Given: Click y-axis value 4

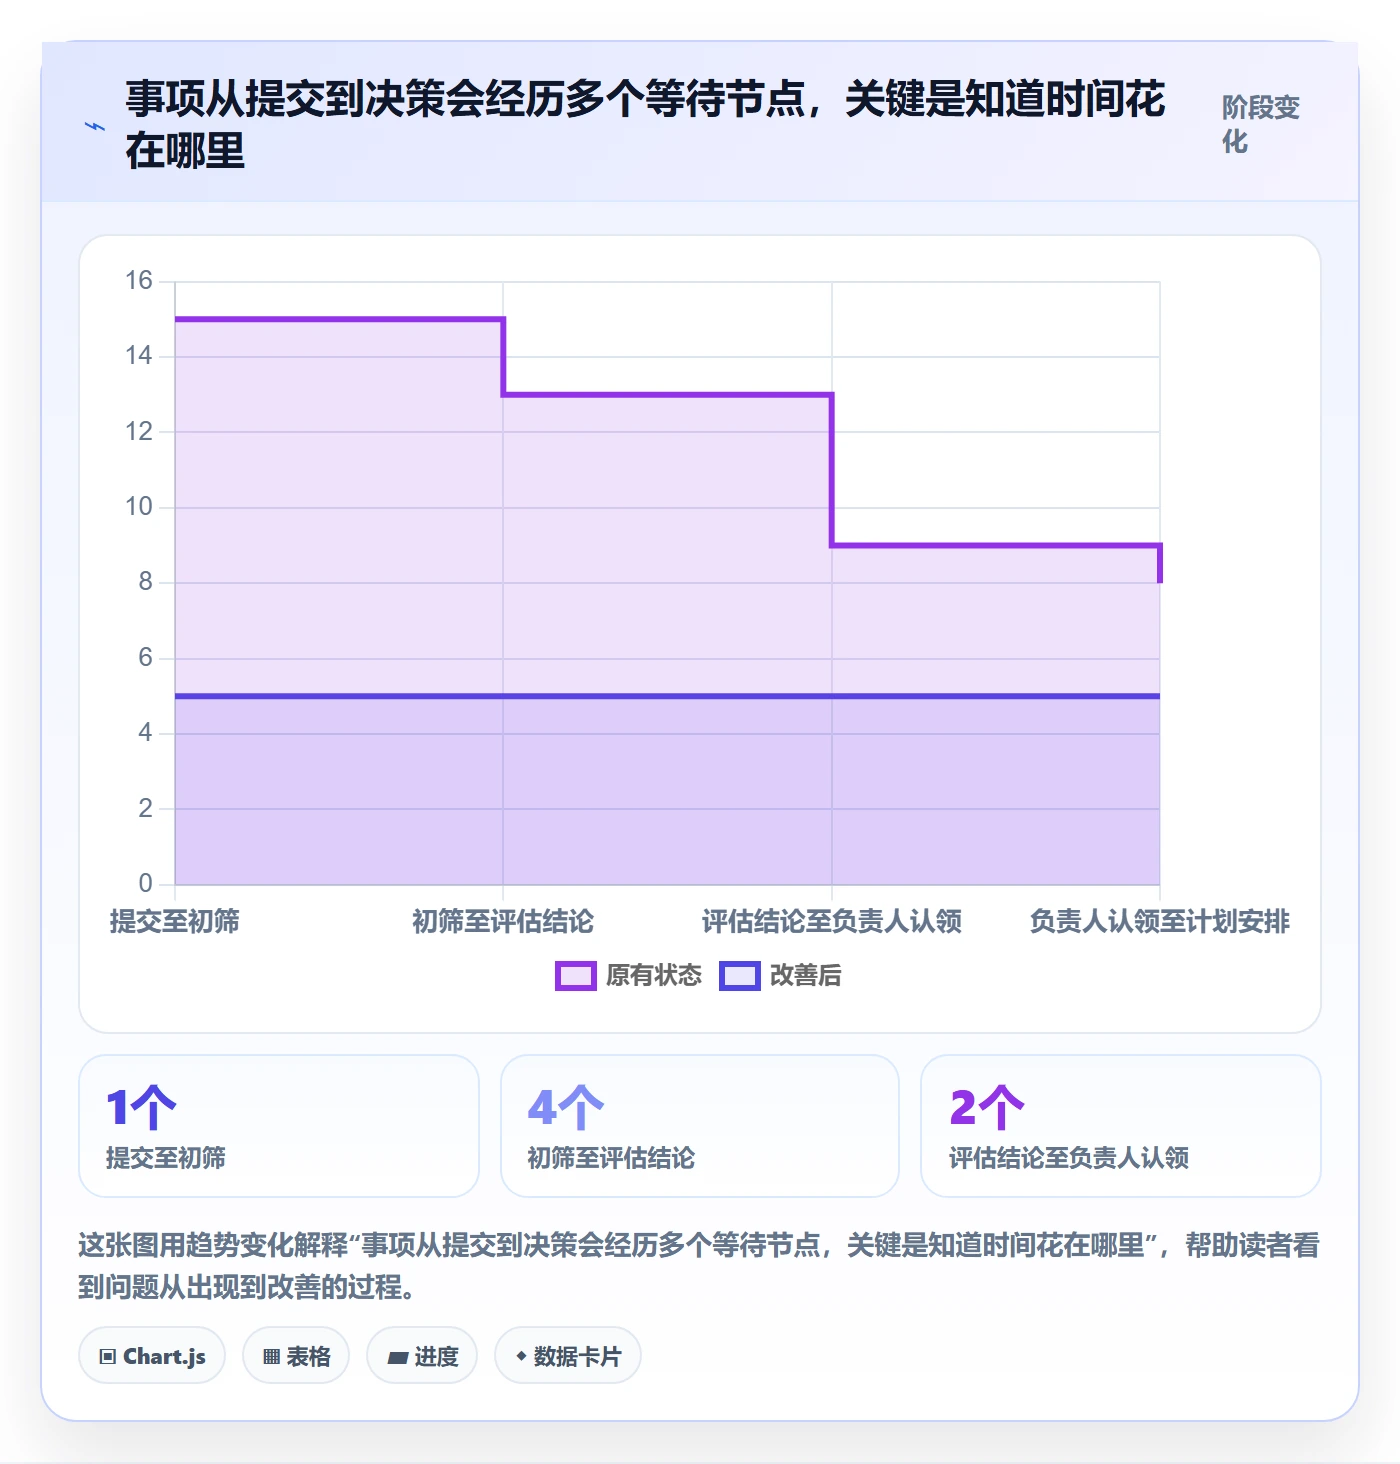Looking at the screenshot, I should tap(146, 733).
